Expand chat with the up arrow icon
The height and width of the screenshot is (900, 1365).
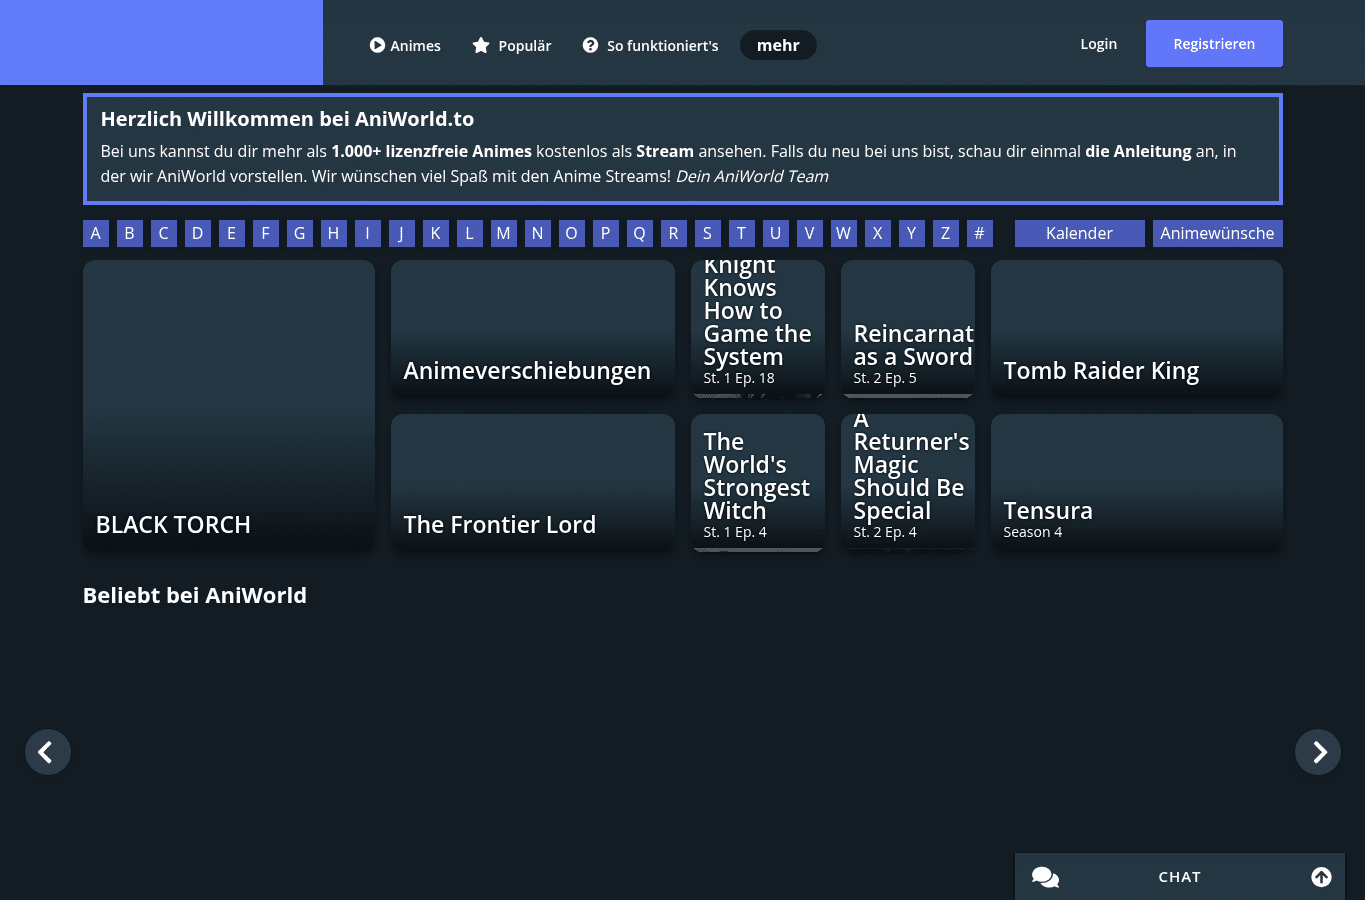coord(1321,877)
